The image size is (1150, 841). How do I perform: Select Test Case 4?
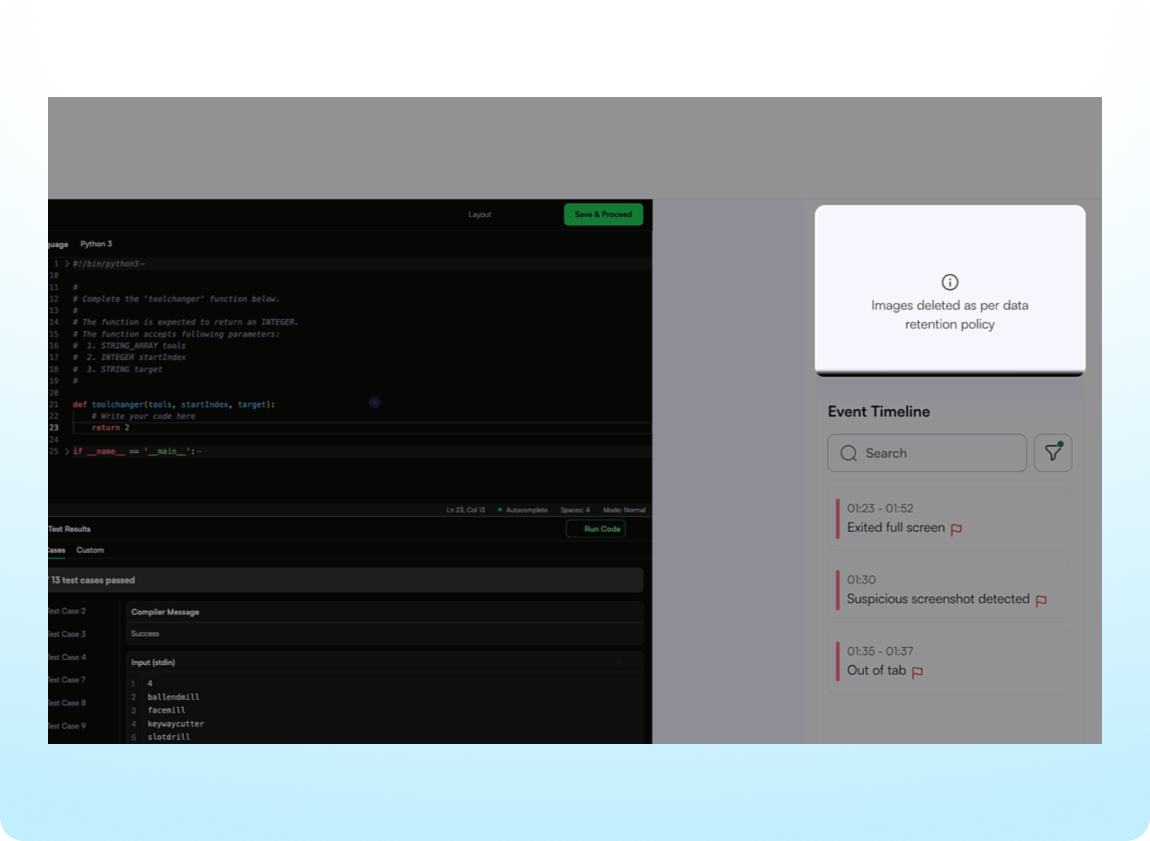(67, 657)
